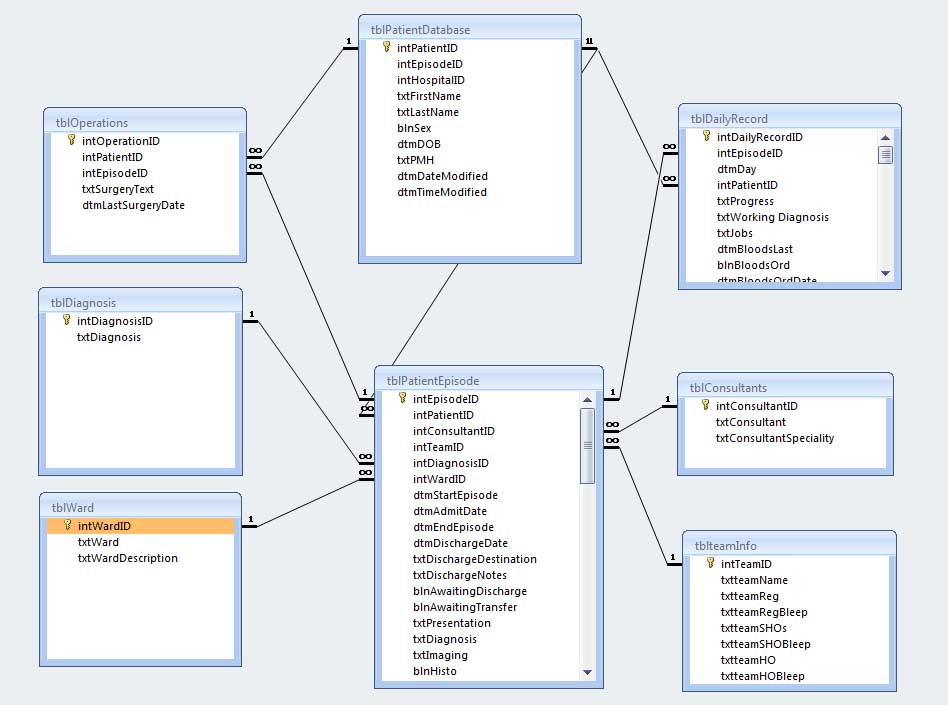Viewport: 948px width, 705px height.
Task: Select dtmTimeModified field
Action: pos(442,192)
